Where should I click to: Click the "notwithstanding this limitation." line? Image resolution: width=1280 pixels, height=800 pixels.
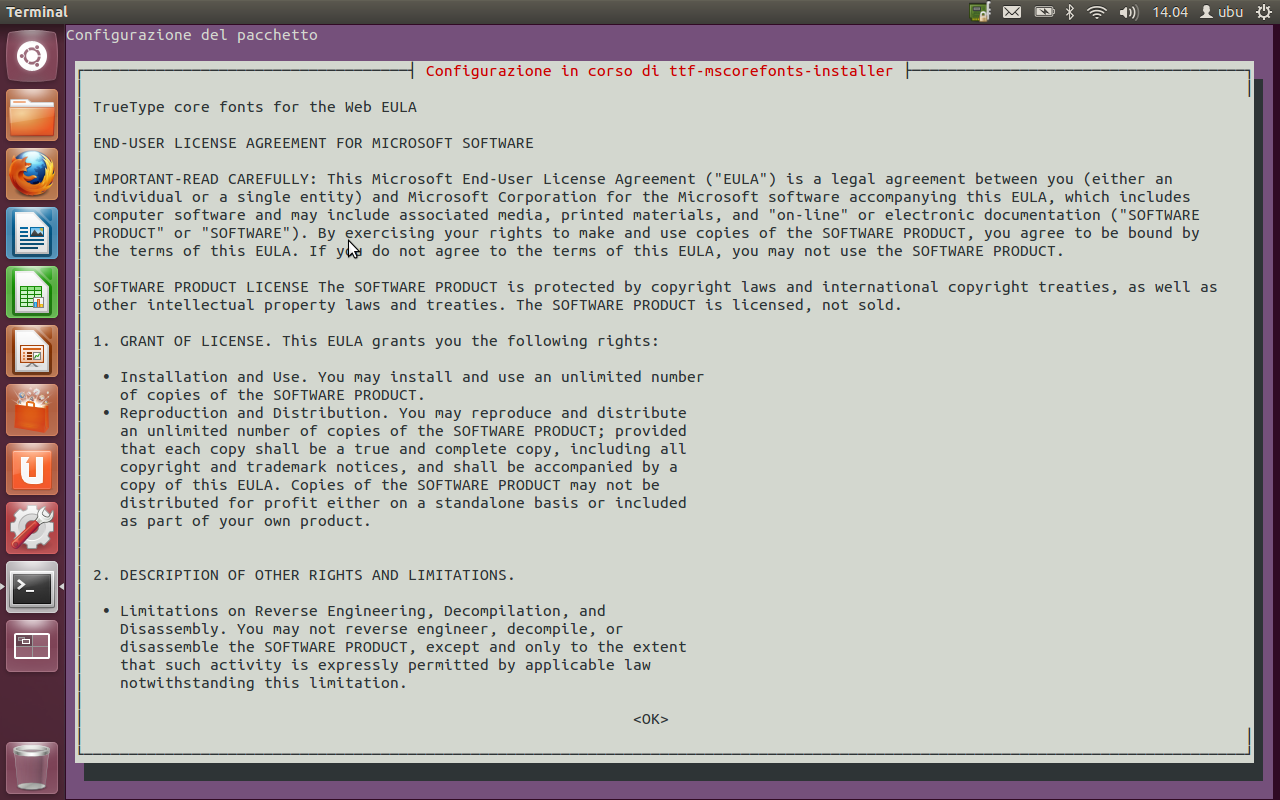click(x=264, y=683)
